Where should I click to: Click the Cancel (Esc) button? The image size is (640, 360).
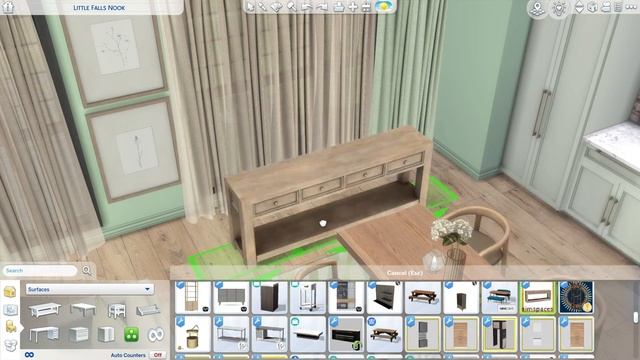404,273
